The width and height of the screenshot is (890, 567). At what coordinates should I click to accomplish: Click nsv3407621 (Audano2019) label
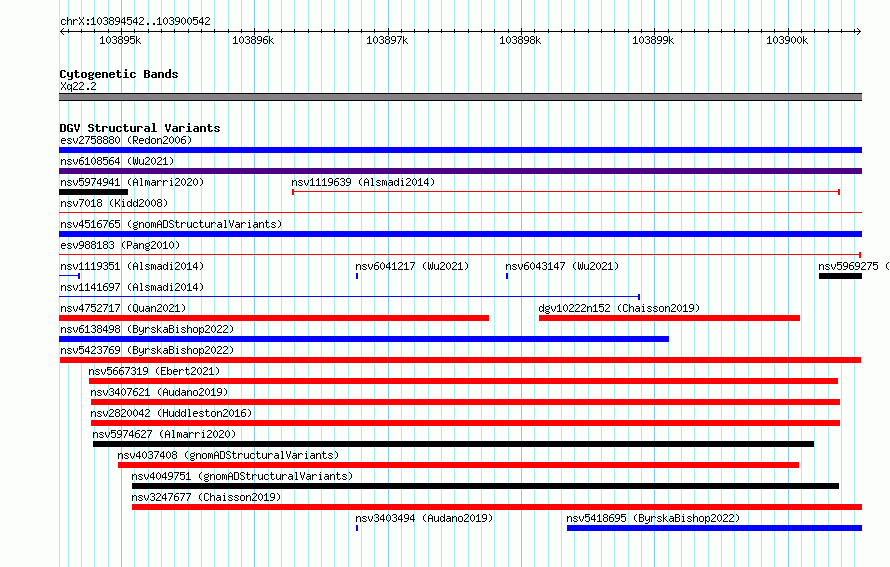pyautogui.click(x=159, y=392)
